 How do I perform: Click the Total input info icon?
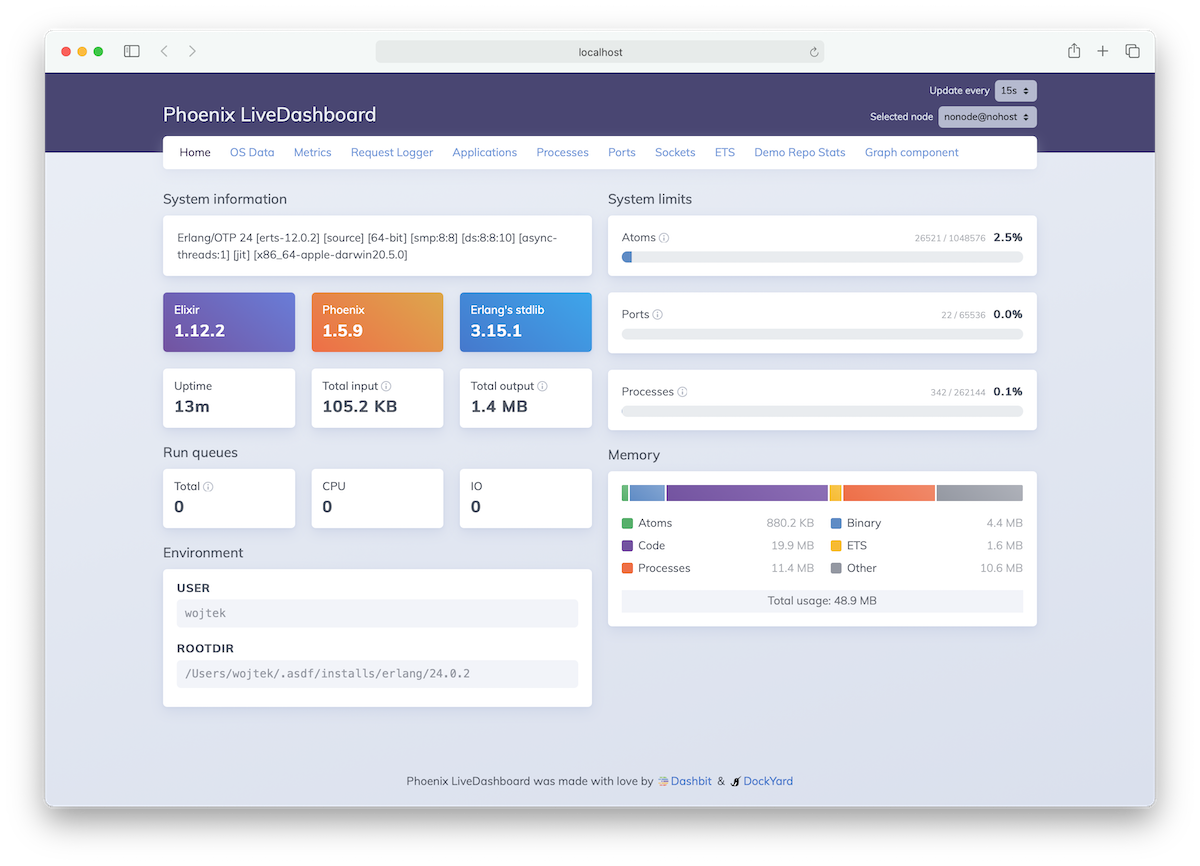(x=386, y=385)
